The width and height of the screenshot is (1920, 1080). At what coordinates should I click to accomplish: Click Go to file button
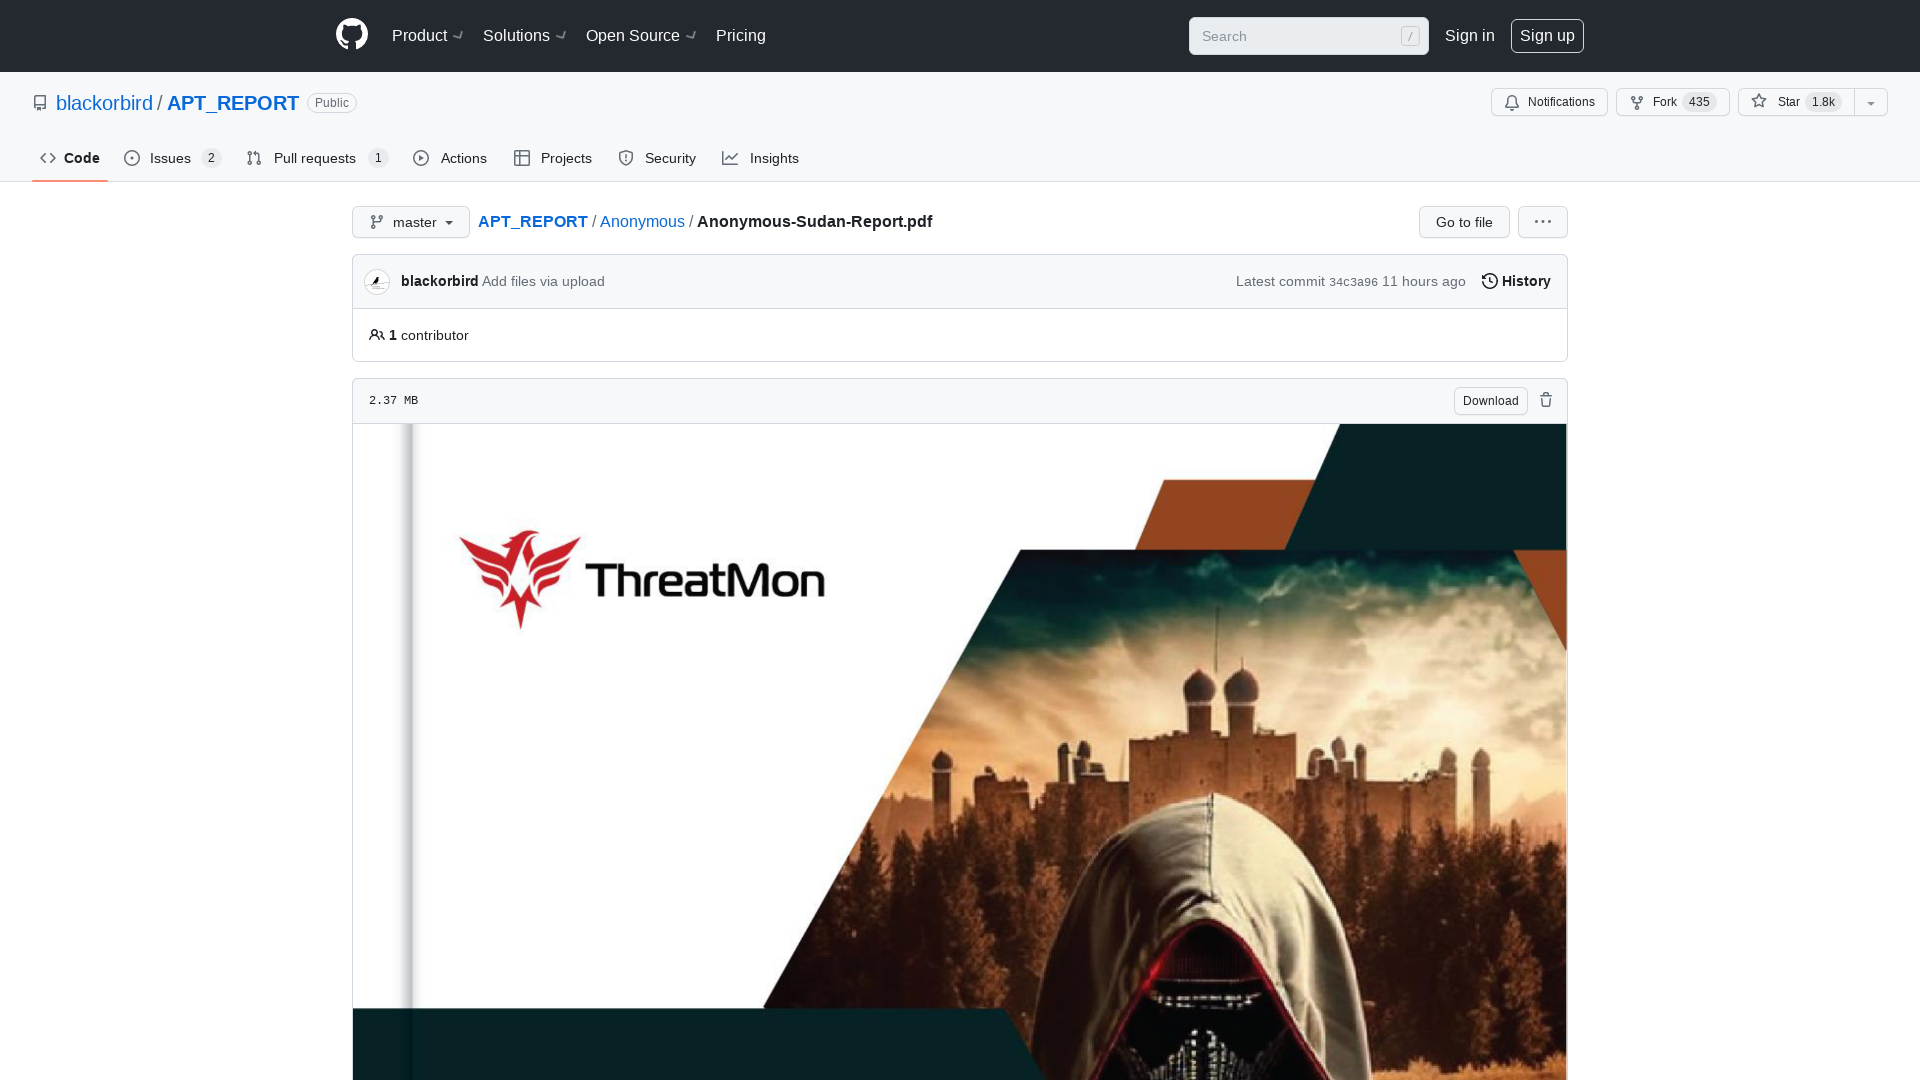click(x=1464, y=222)
